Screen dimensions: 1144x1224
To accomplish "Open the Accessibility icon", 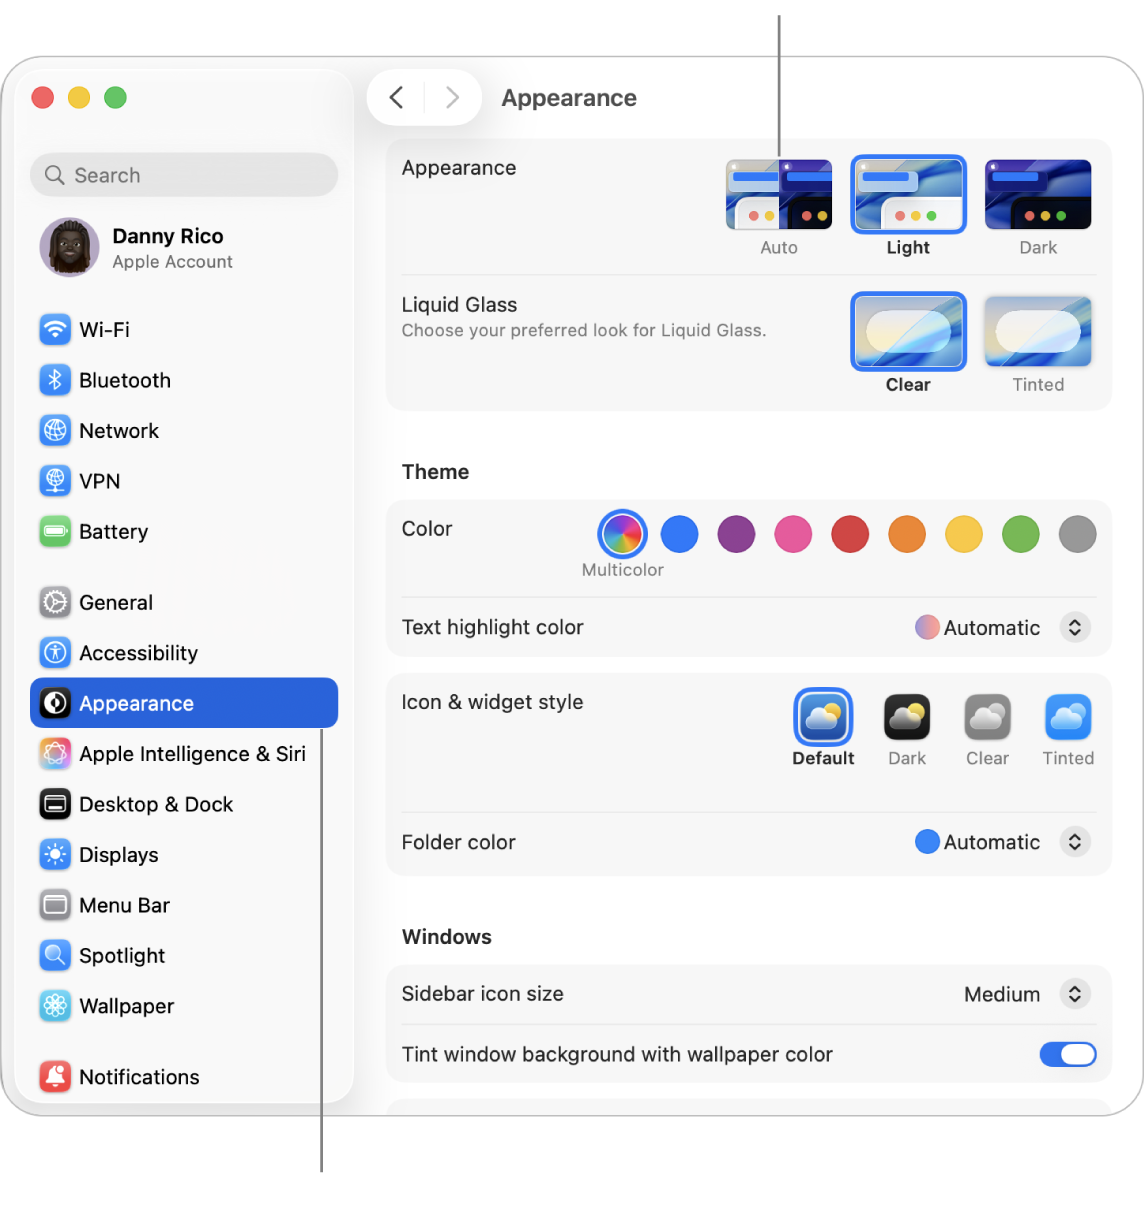I will (55, 653).
